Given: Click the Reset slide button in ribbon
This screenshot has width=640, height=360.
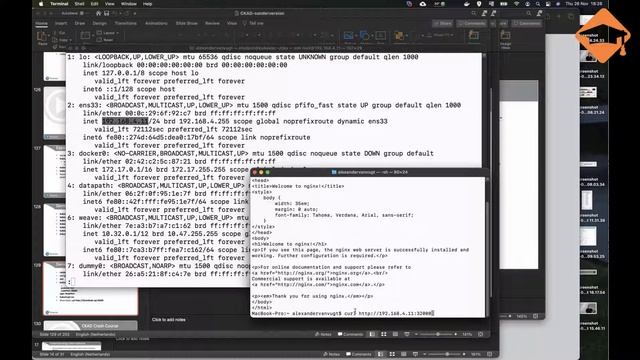Looking at the screenshot, I should (106, 40).
